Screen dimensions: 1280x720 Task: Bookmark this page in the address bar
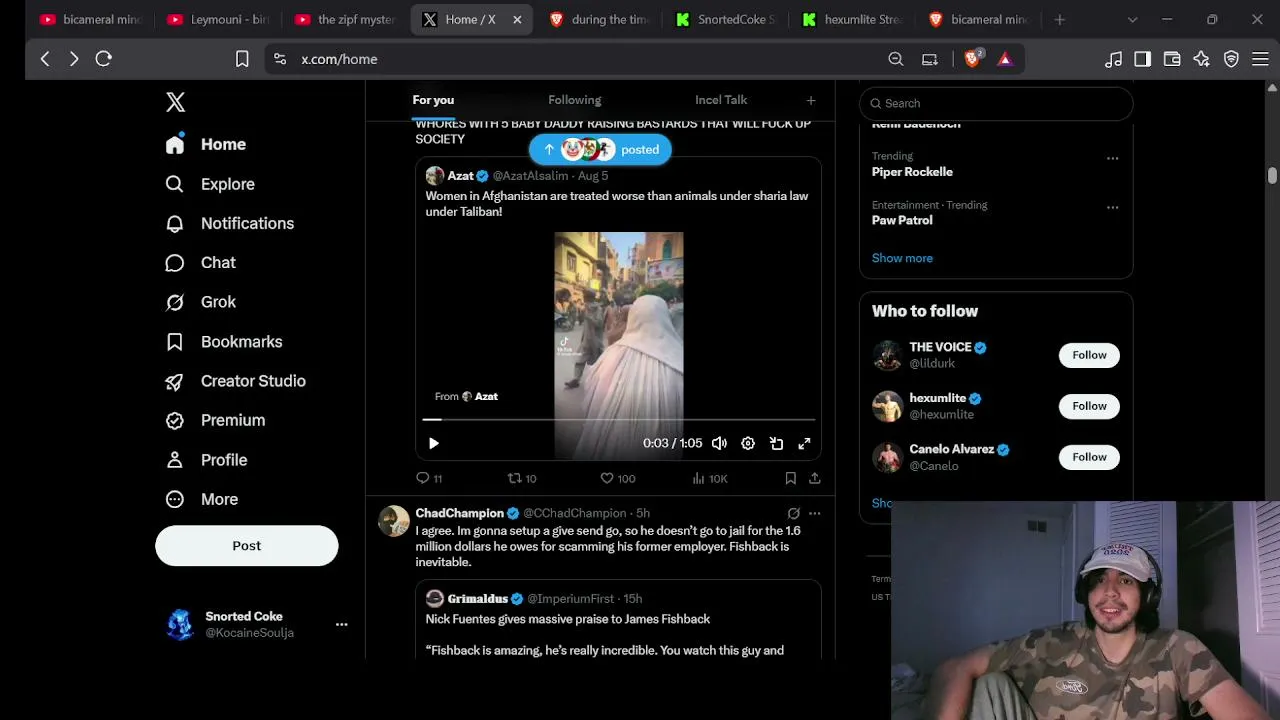[242, 59]
